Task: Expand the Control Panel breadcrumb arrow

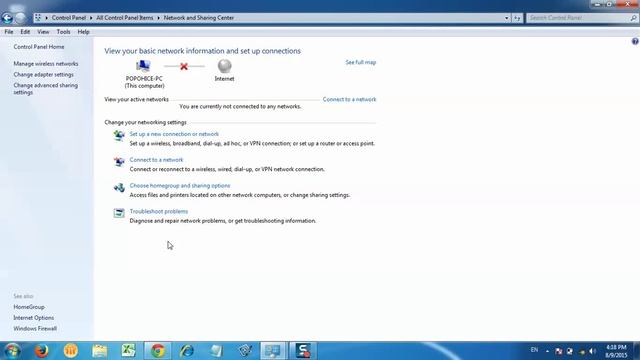Action: (x=91, y=18)
